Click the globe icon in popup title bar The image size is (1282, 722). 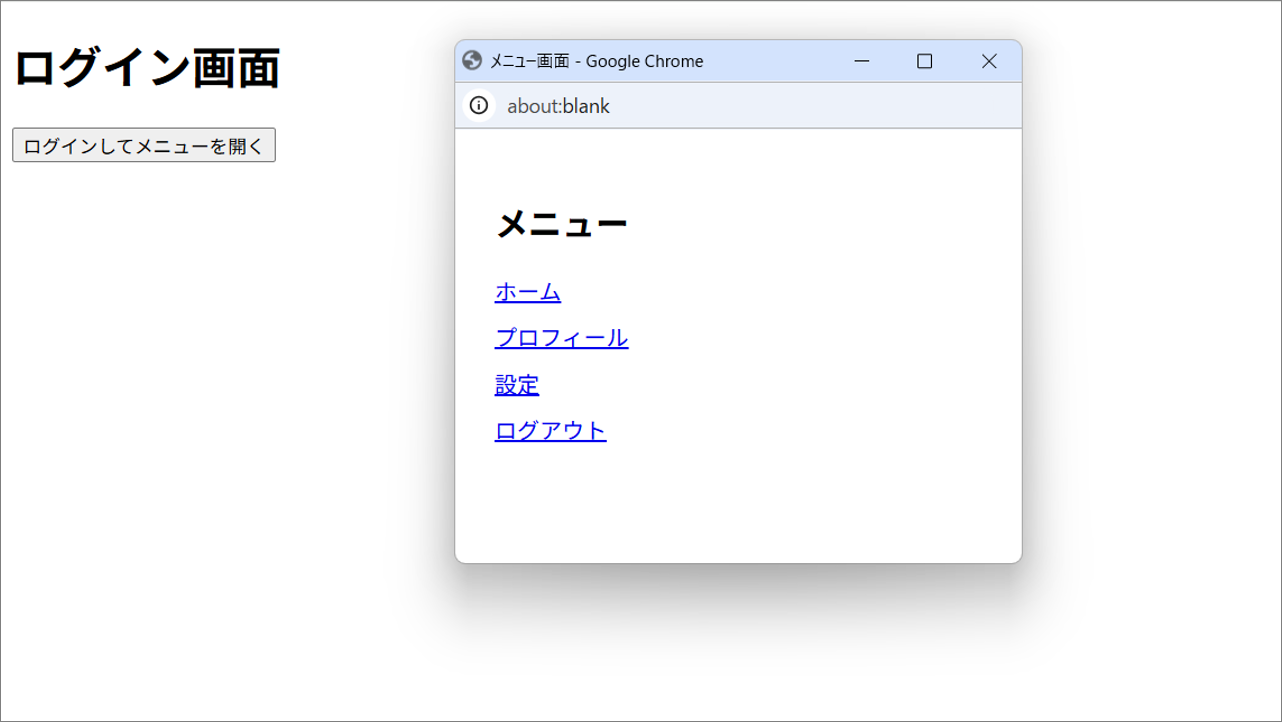(473, 61)
